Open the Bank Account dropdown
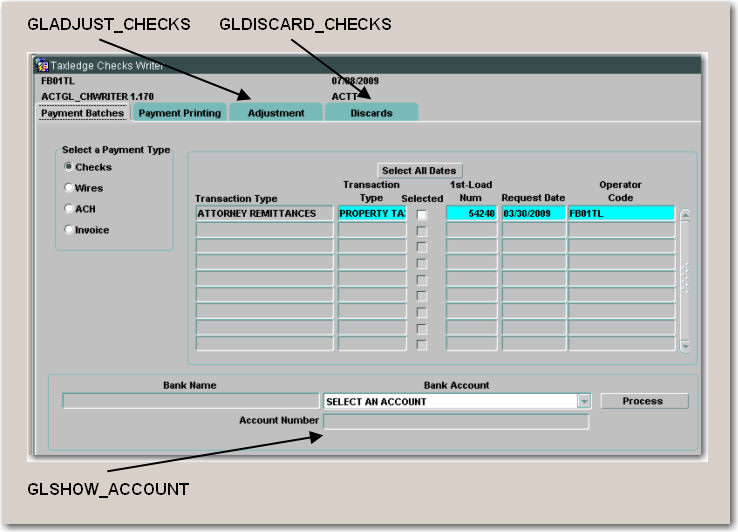 click(x=584, y=401)
